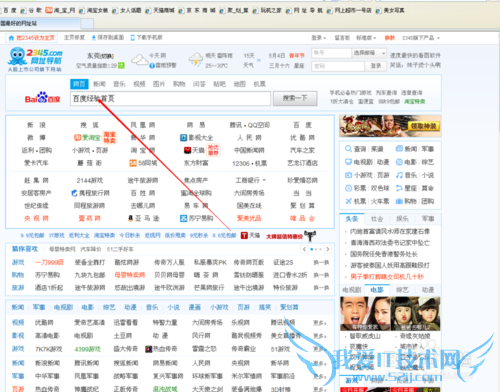
Task: Click the 换肤 skin link
Action: pos(390,38)
